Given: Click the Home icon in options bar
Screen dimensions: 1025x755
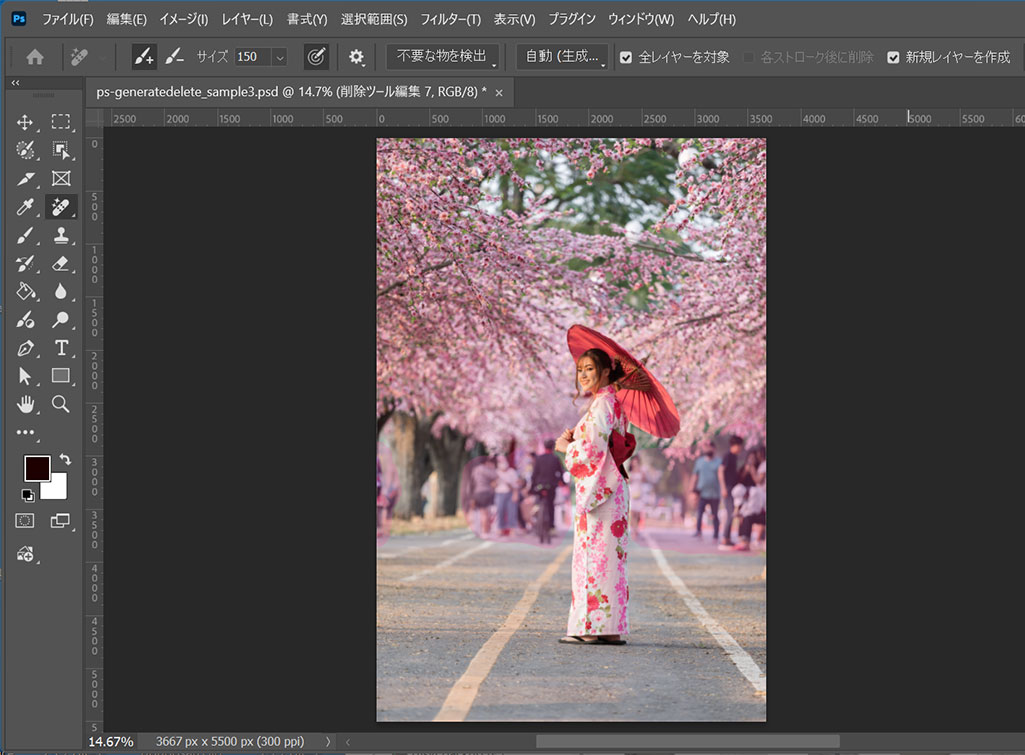Looking at the screenshot, I should [35, 57].
